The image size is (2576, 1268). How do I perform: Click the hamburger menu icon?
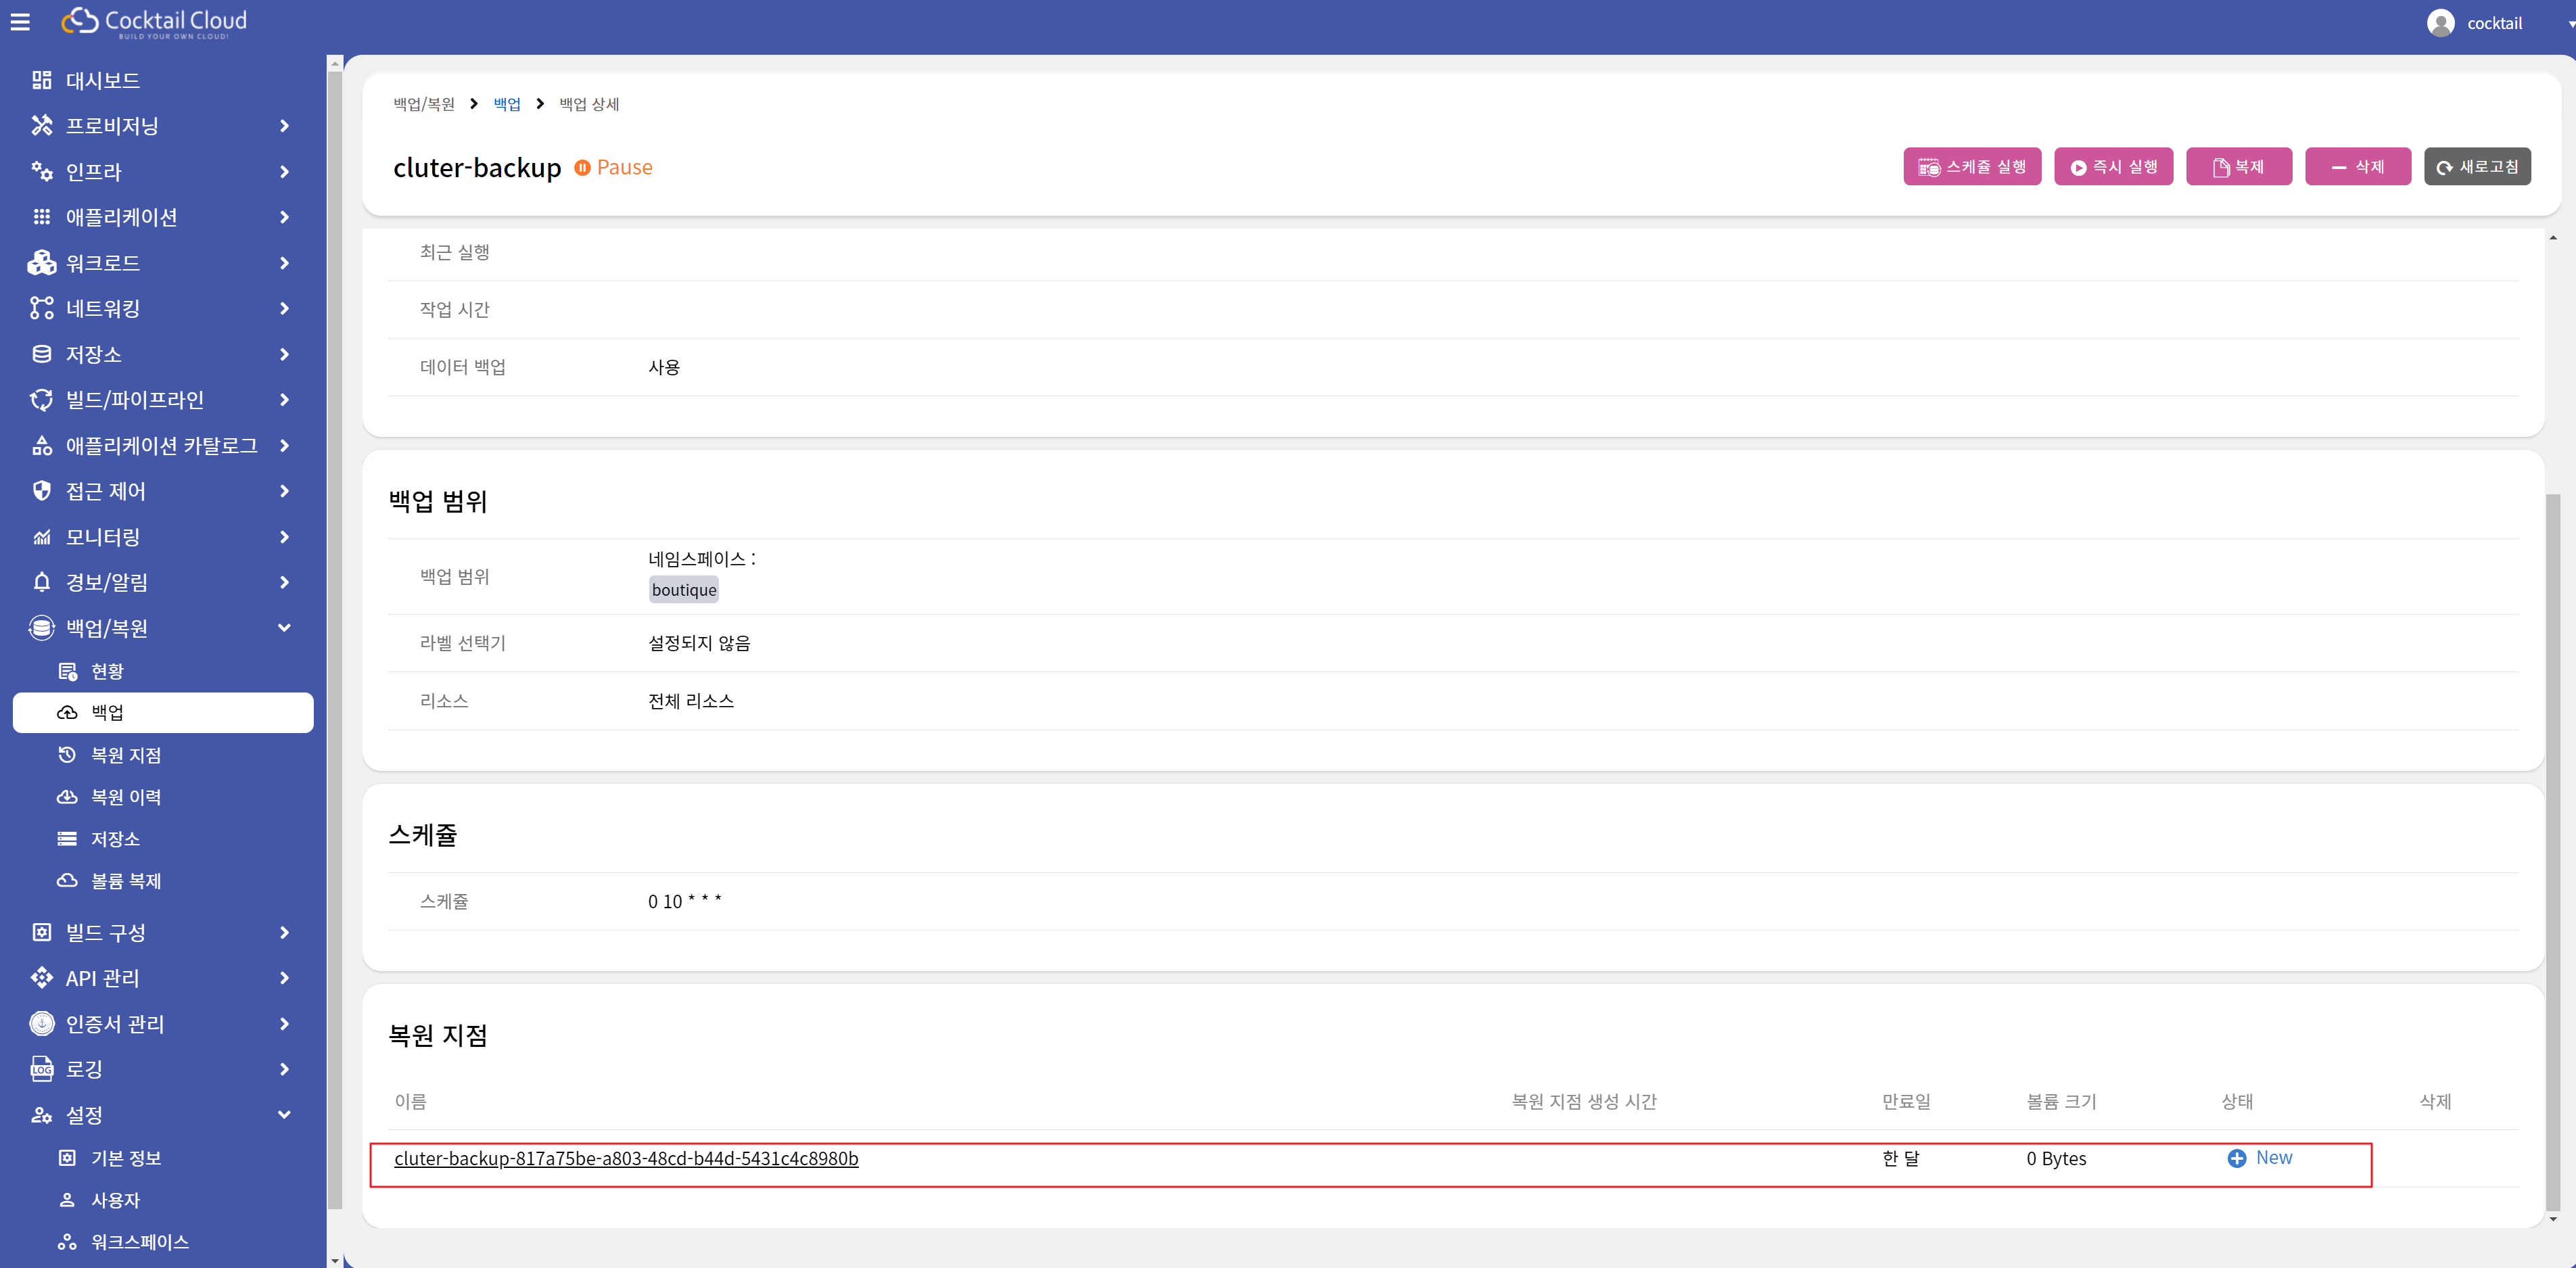(20, 22)
